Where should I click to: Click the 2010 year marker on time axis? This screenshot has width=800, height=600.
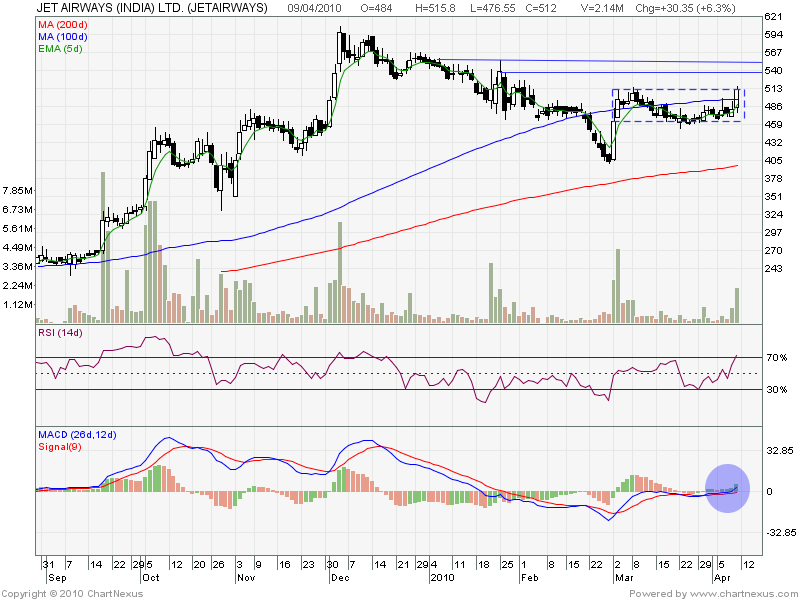point(443,577)
